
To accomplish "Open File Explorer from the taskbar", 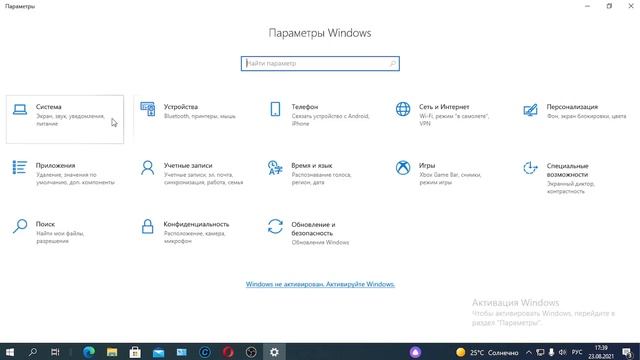I will (x=112, y=352).
